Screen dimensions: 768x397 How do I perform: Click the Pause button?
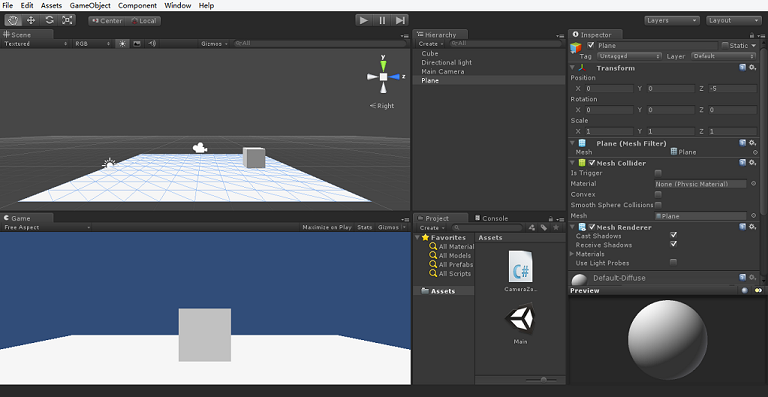click(x=382, y=20)
